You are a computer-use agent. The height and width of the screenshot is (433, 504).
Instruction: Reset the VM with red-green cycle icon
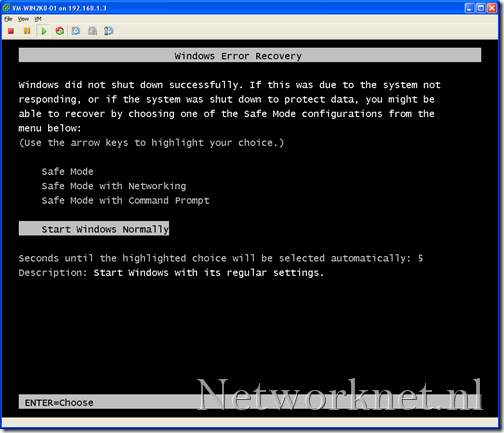point(60,31)
